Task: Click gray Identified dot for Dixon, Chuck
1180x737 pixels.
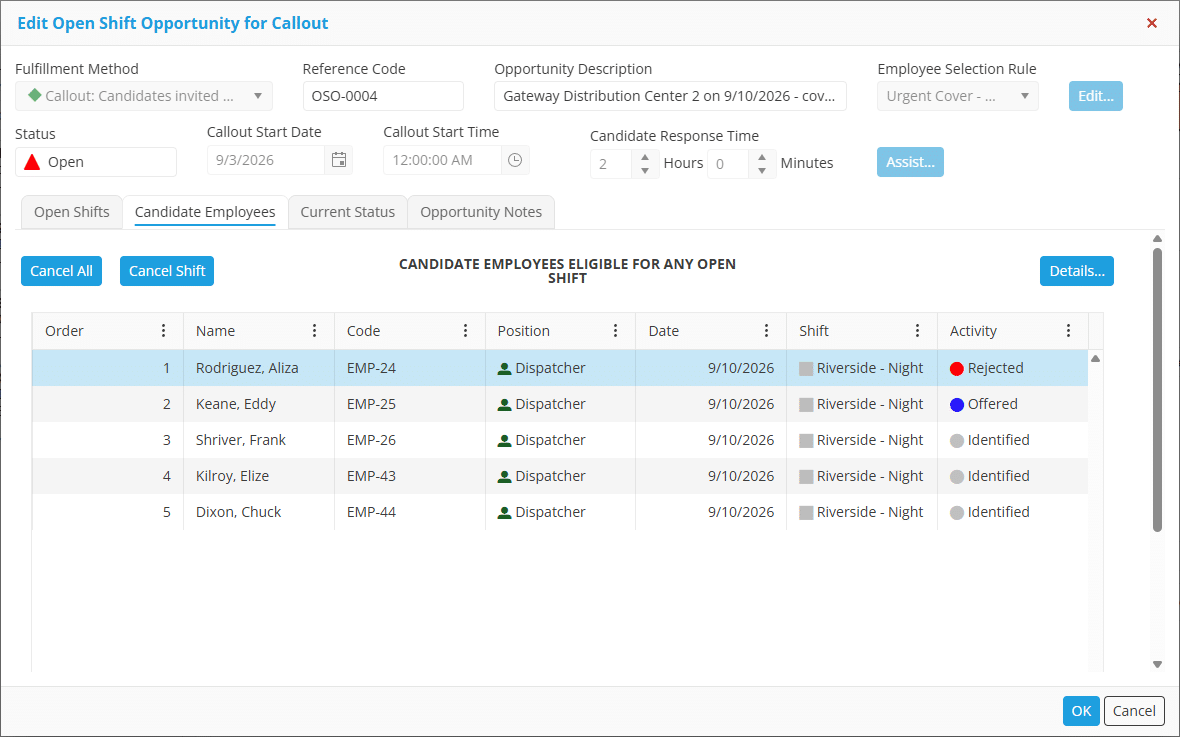Action: click(x=956, y=513)
